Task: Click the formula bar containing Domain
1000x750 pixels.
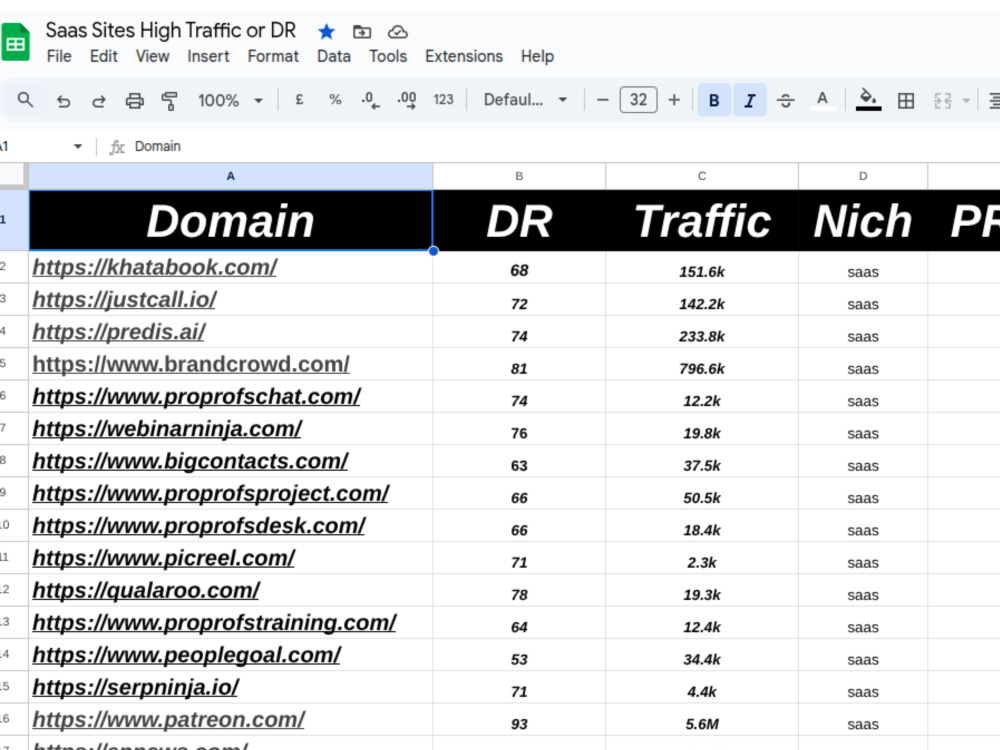Action: (x=561, y=147)
